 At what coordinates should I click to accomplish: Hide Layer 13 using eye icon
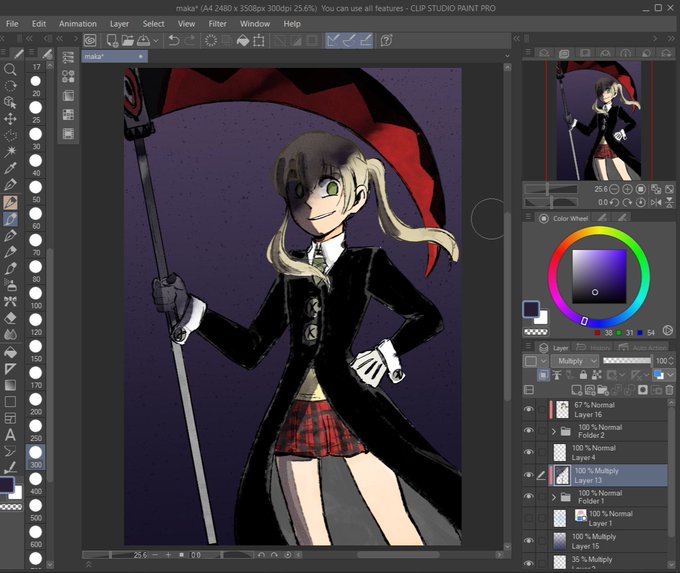528,475
